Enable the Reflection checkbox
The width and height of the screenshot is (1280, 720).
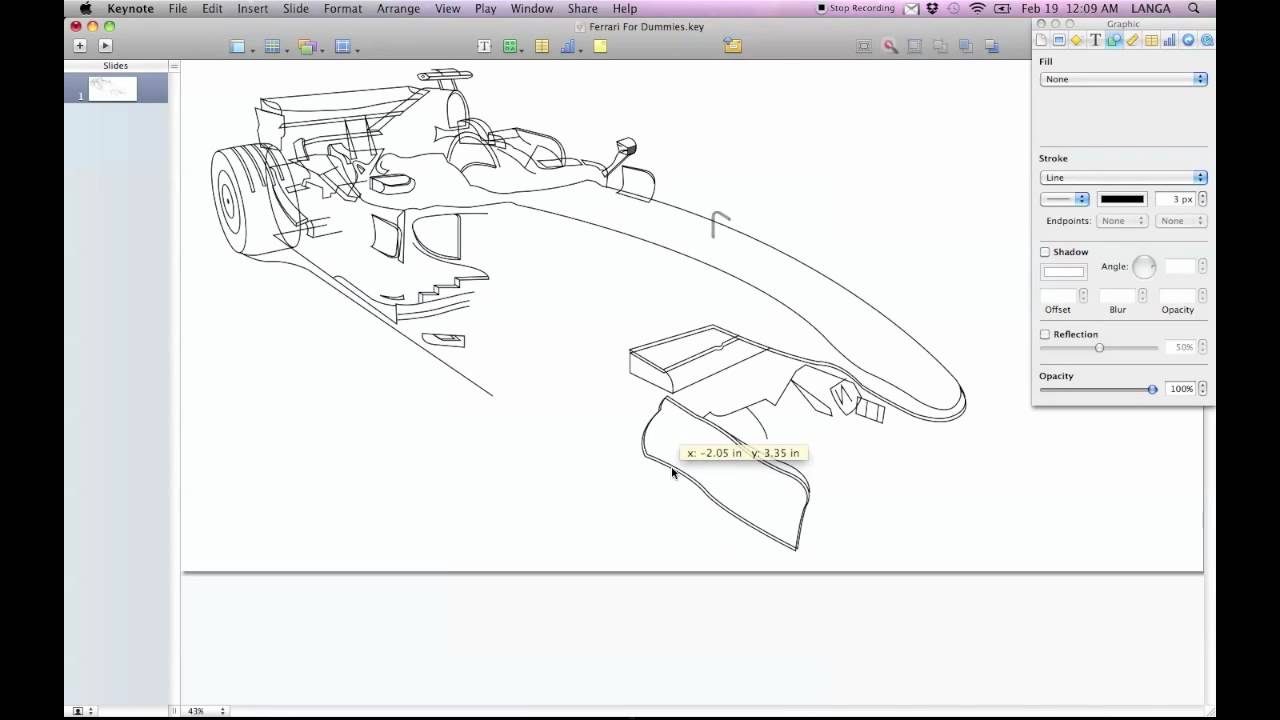coord(1044,334)
